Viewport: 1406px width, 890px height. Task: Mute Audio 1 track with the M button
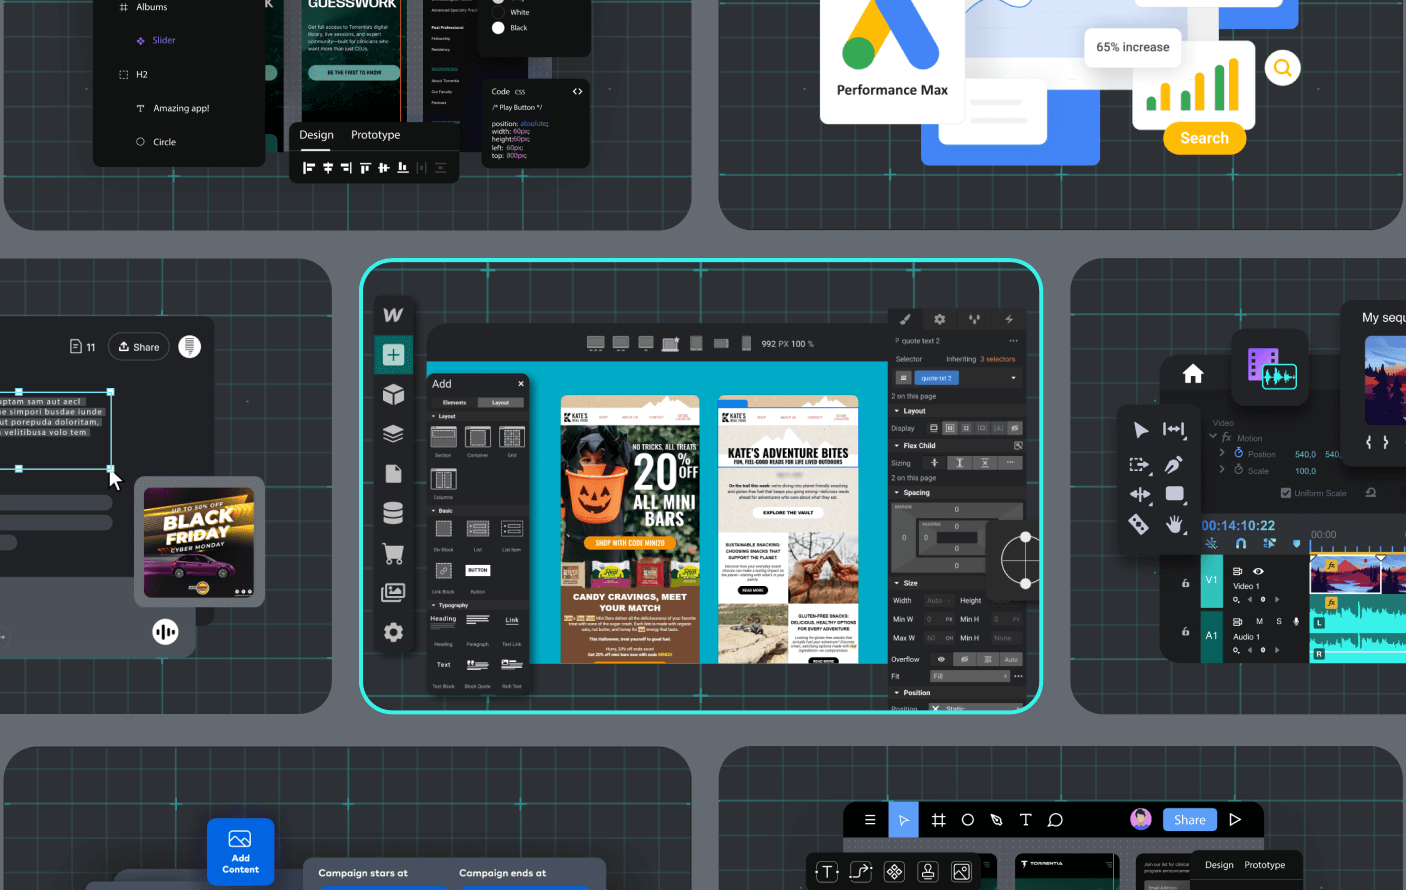tap(1259, 621)
